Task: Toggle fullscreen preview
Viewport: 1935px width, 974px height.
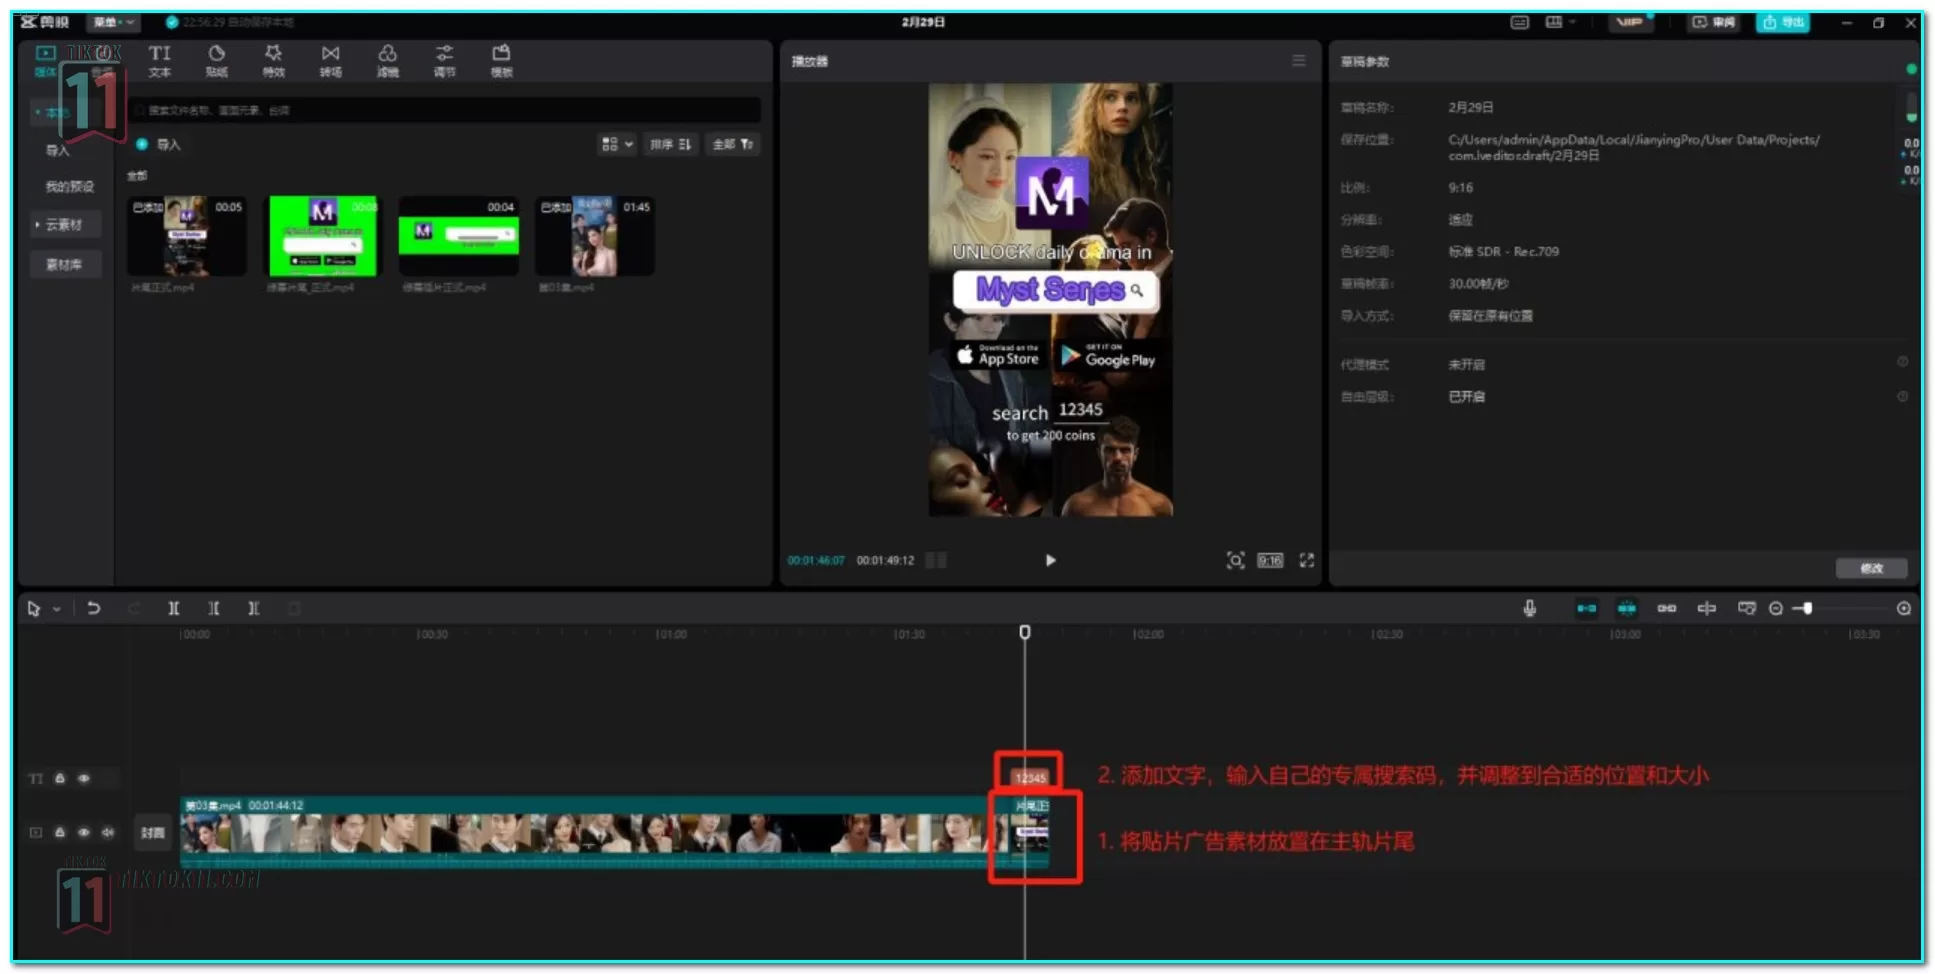Action: click(x=1306, y=560)
